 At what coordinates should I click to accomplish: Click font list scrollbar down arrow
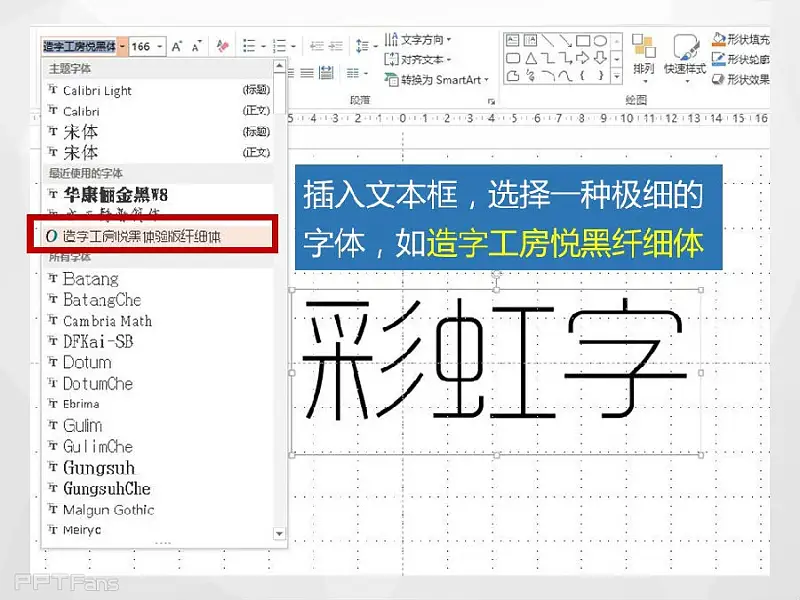tap(279, 535)
